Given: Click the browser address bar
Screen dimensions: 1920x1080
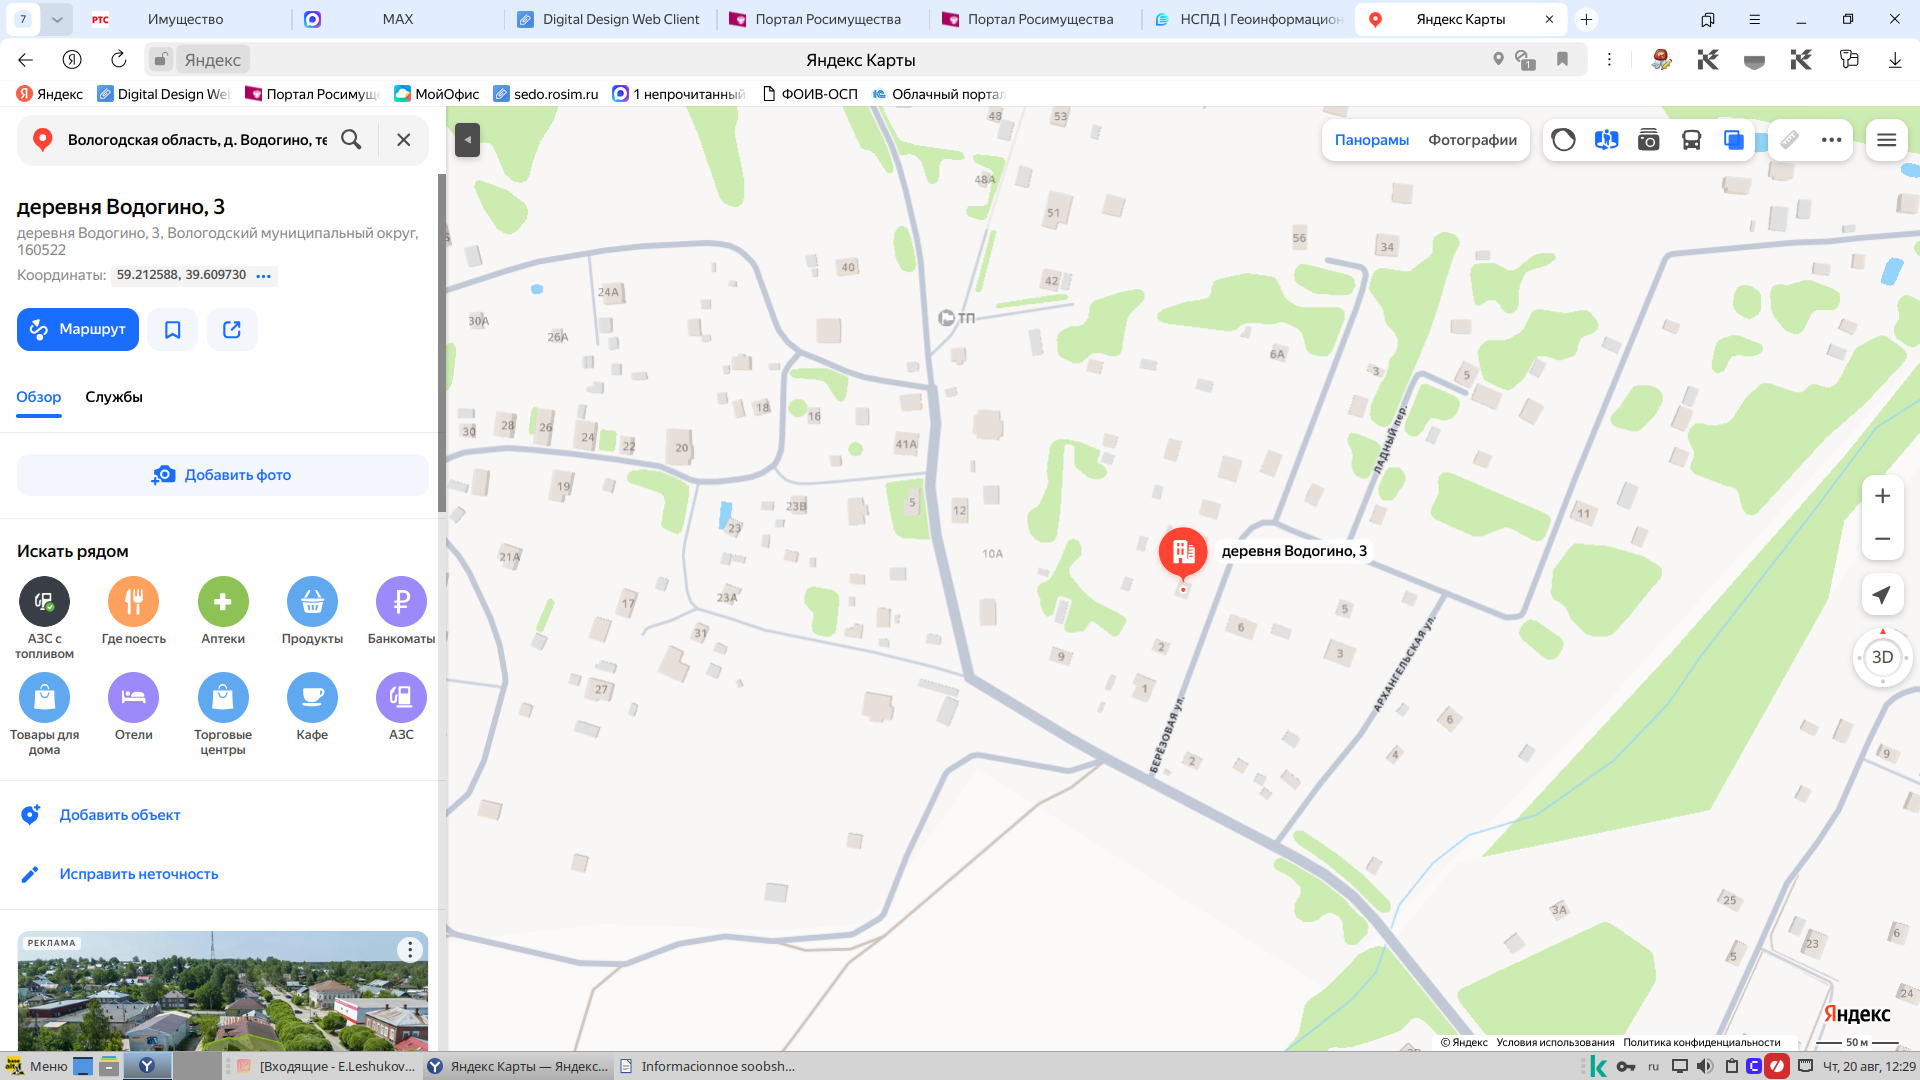Looking at the screenshot, I should (x=860, y=60).
